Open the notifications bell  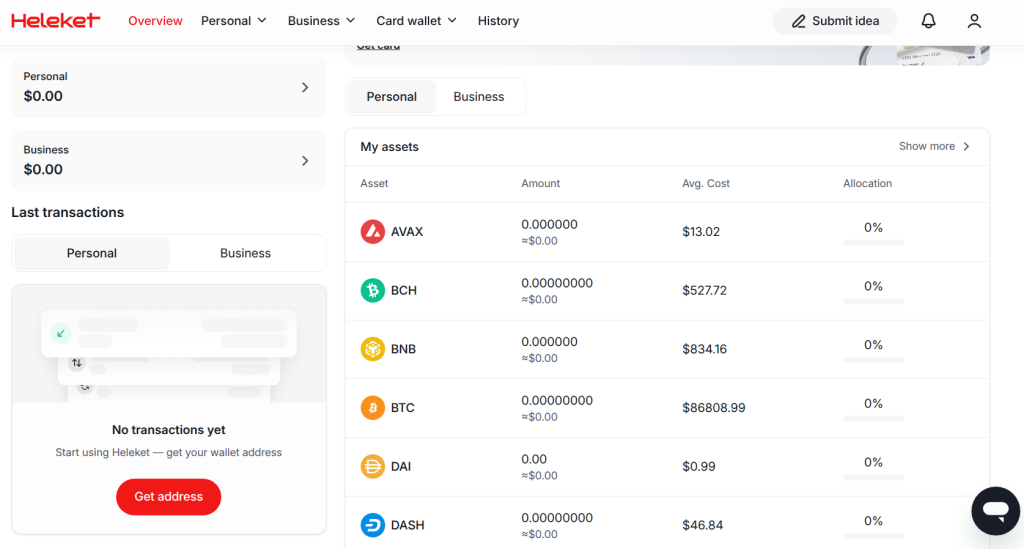tap(928, 21)
